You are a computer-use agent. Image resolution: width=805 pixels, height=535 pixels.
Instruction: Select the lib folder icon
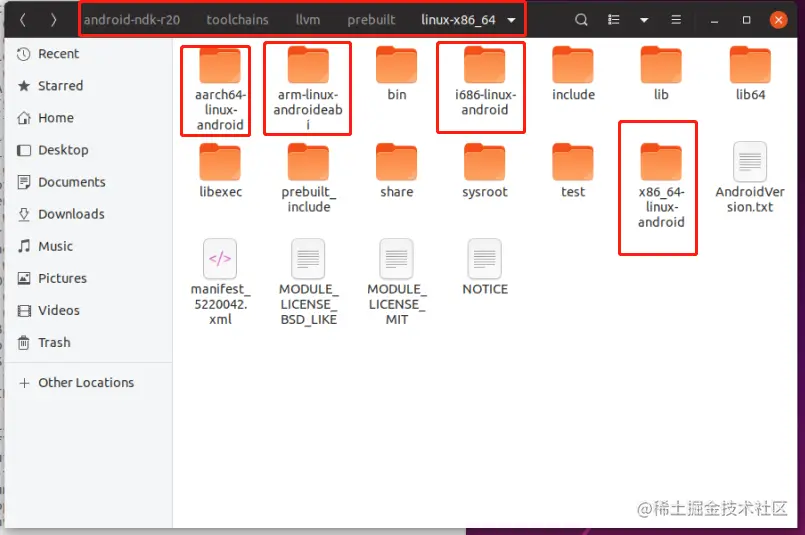(x=661, y=65)
